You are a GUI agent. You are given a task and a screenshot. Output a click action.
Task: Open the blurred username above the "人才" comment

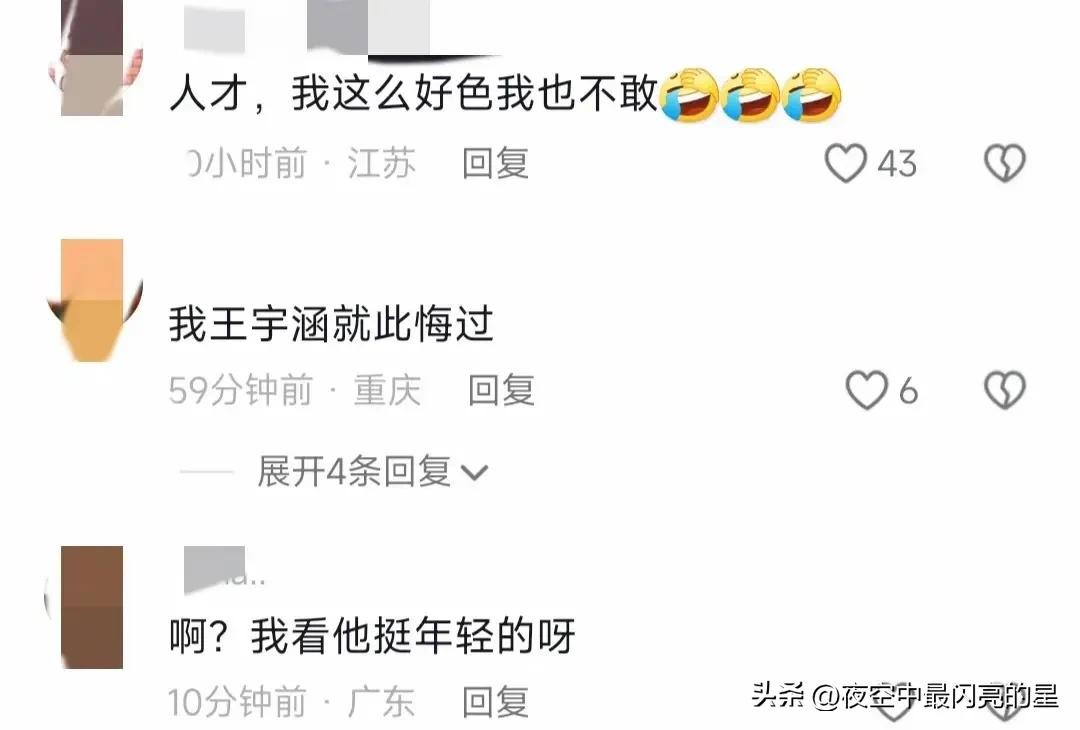click(x=307, y=26)
